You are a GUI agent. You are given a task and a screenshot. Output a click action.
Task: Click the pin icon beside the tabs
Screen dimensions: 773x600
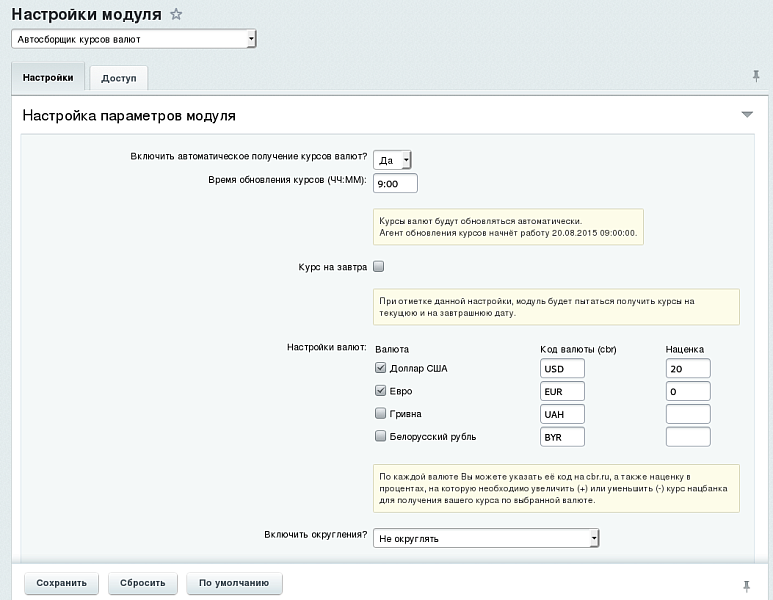(755, 76)
